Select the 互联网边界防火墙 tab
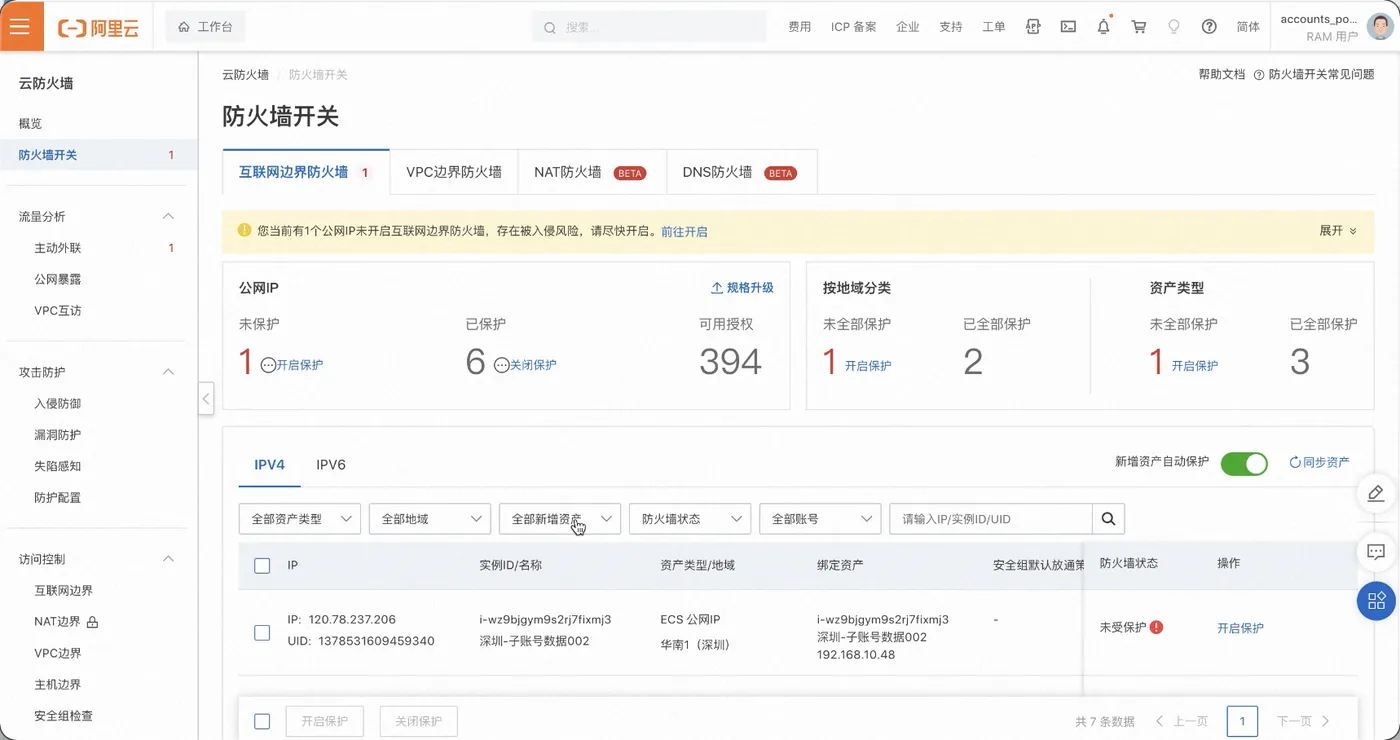This screenshot has height=740, width=1400. click(x=305, y=172)
